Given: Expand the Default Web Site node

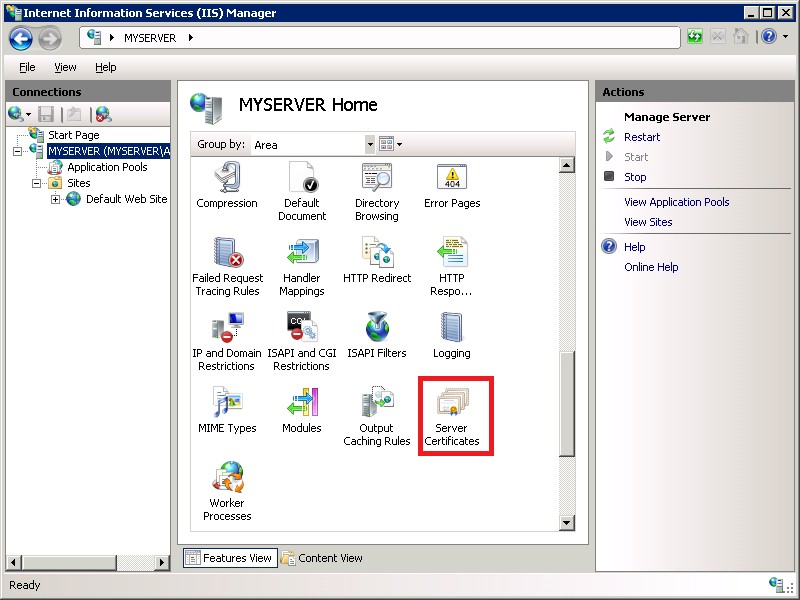Looking at the screenshot, I should (56, 199).
